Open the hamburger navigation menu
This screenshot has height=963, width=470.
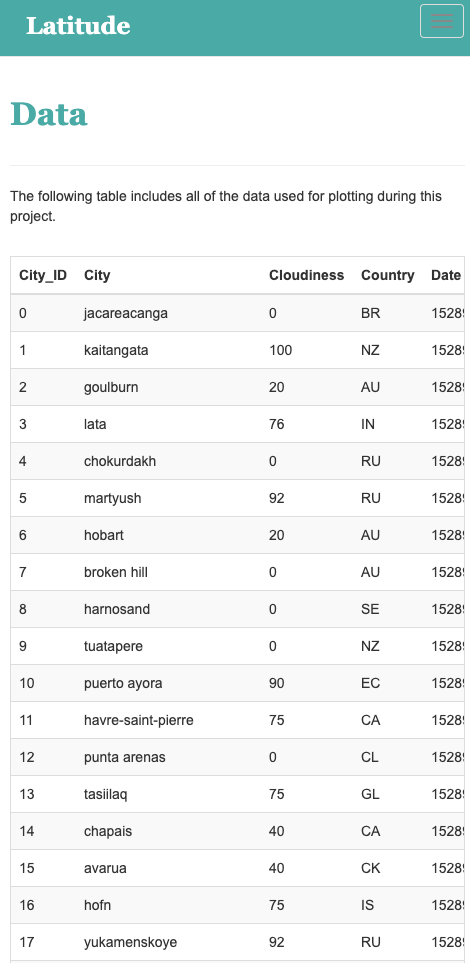[442, 21]
